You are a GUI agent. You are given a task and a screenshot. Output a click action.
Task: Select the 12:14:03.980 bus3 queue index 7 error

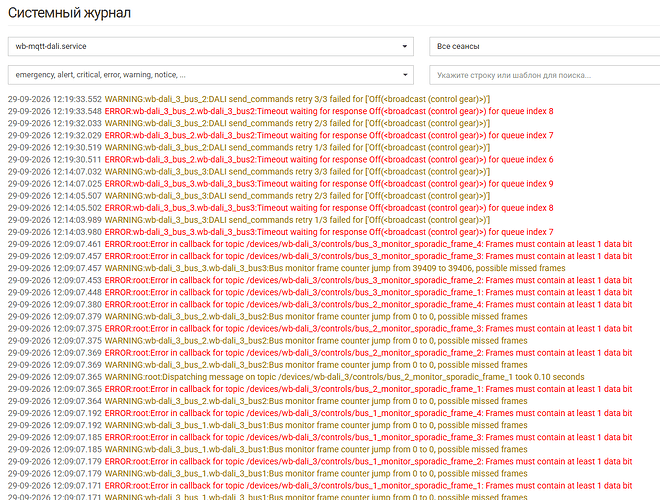pyautogui.click(x=280, y=232)
